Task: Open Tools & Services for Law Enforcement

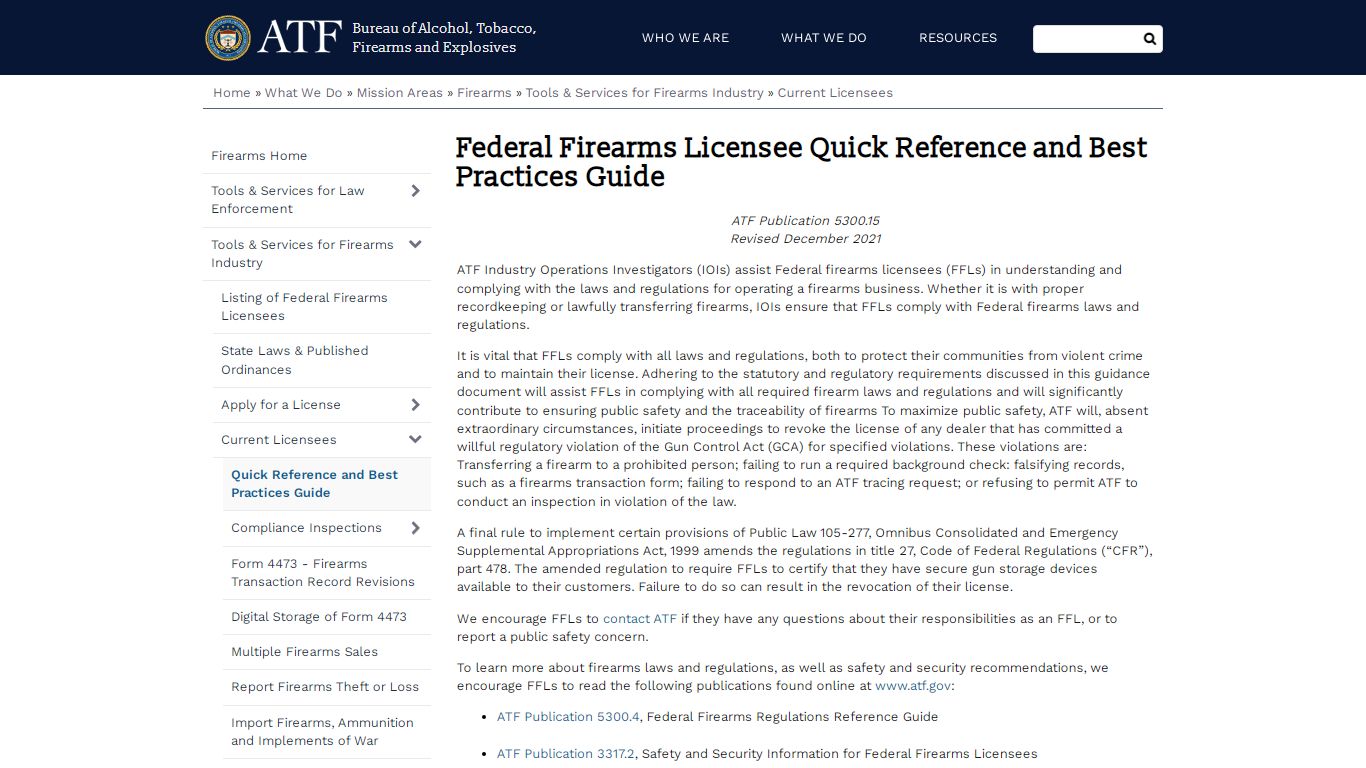Action: (x=288, y=200)
